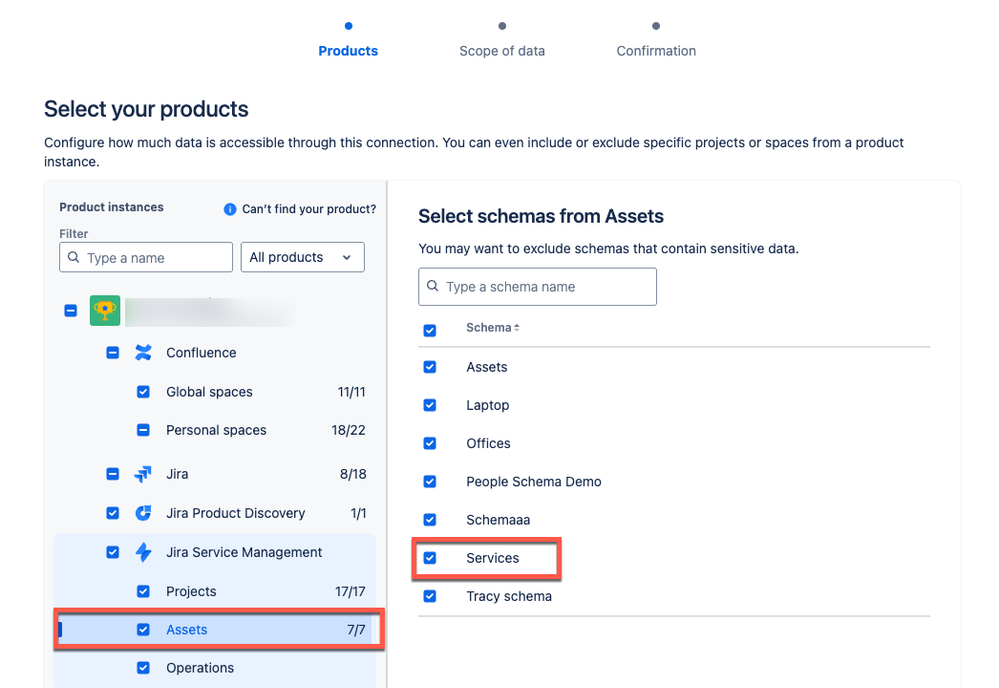
Task: Uncheck the Offices schema checkbox
Action: tap(430, 443)
